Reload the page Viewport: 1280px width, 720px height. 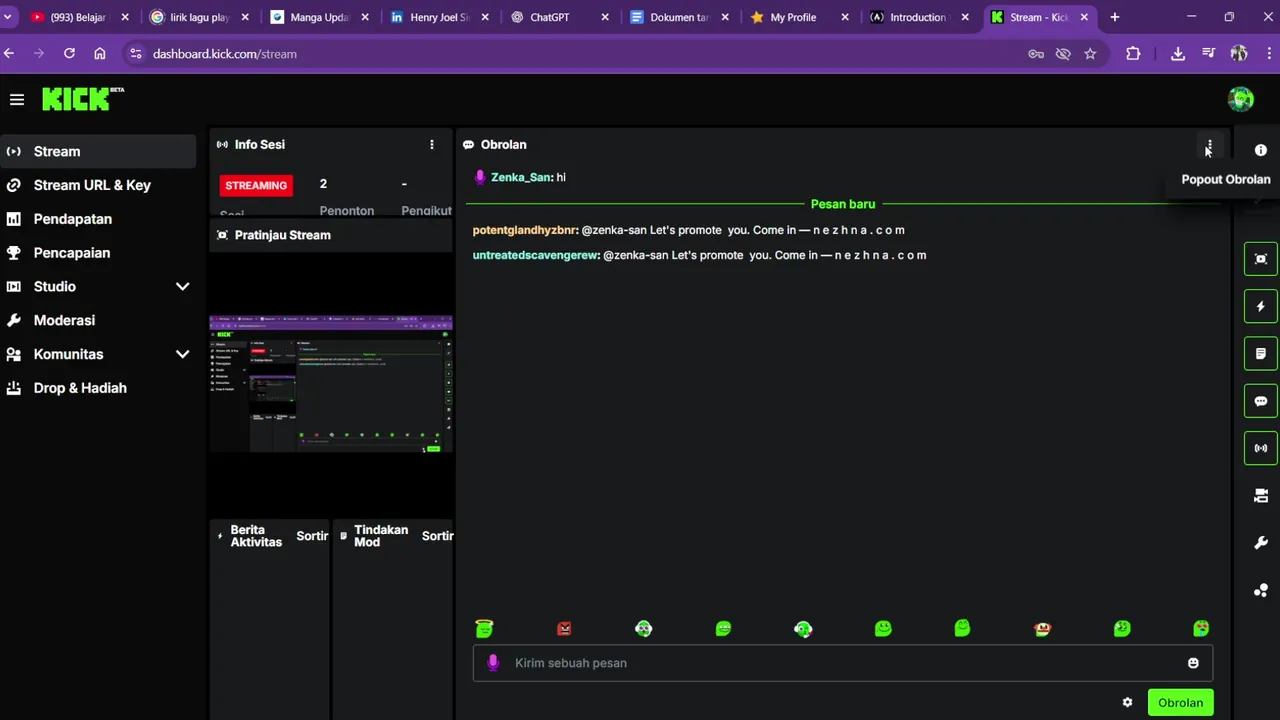click(69, 54)
